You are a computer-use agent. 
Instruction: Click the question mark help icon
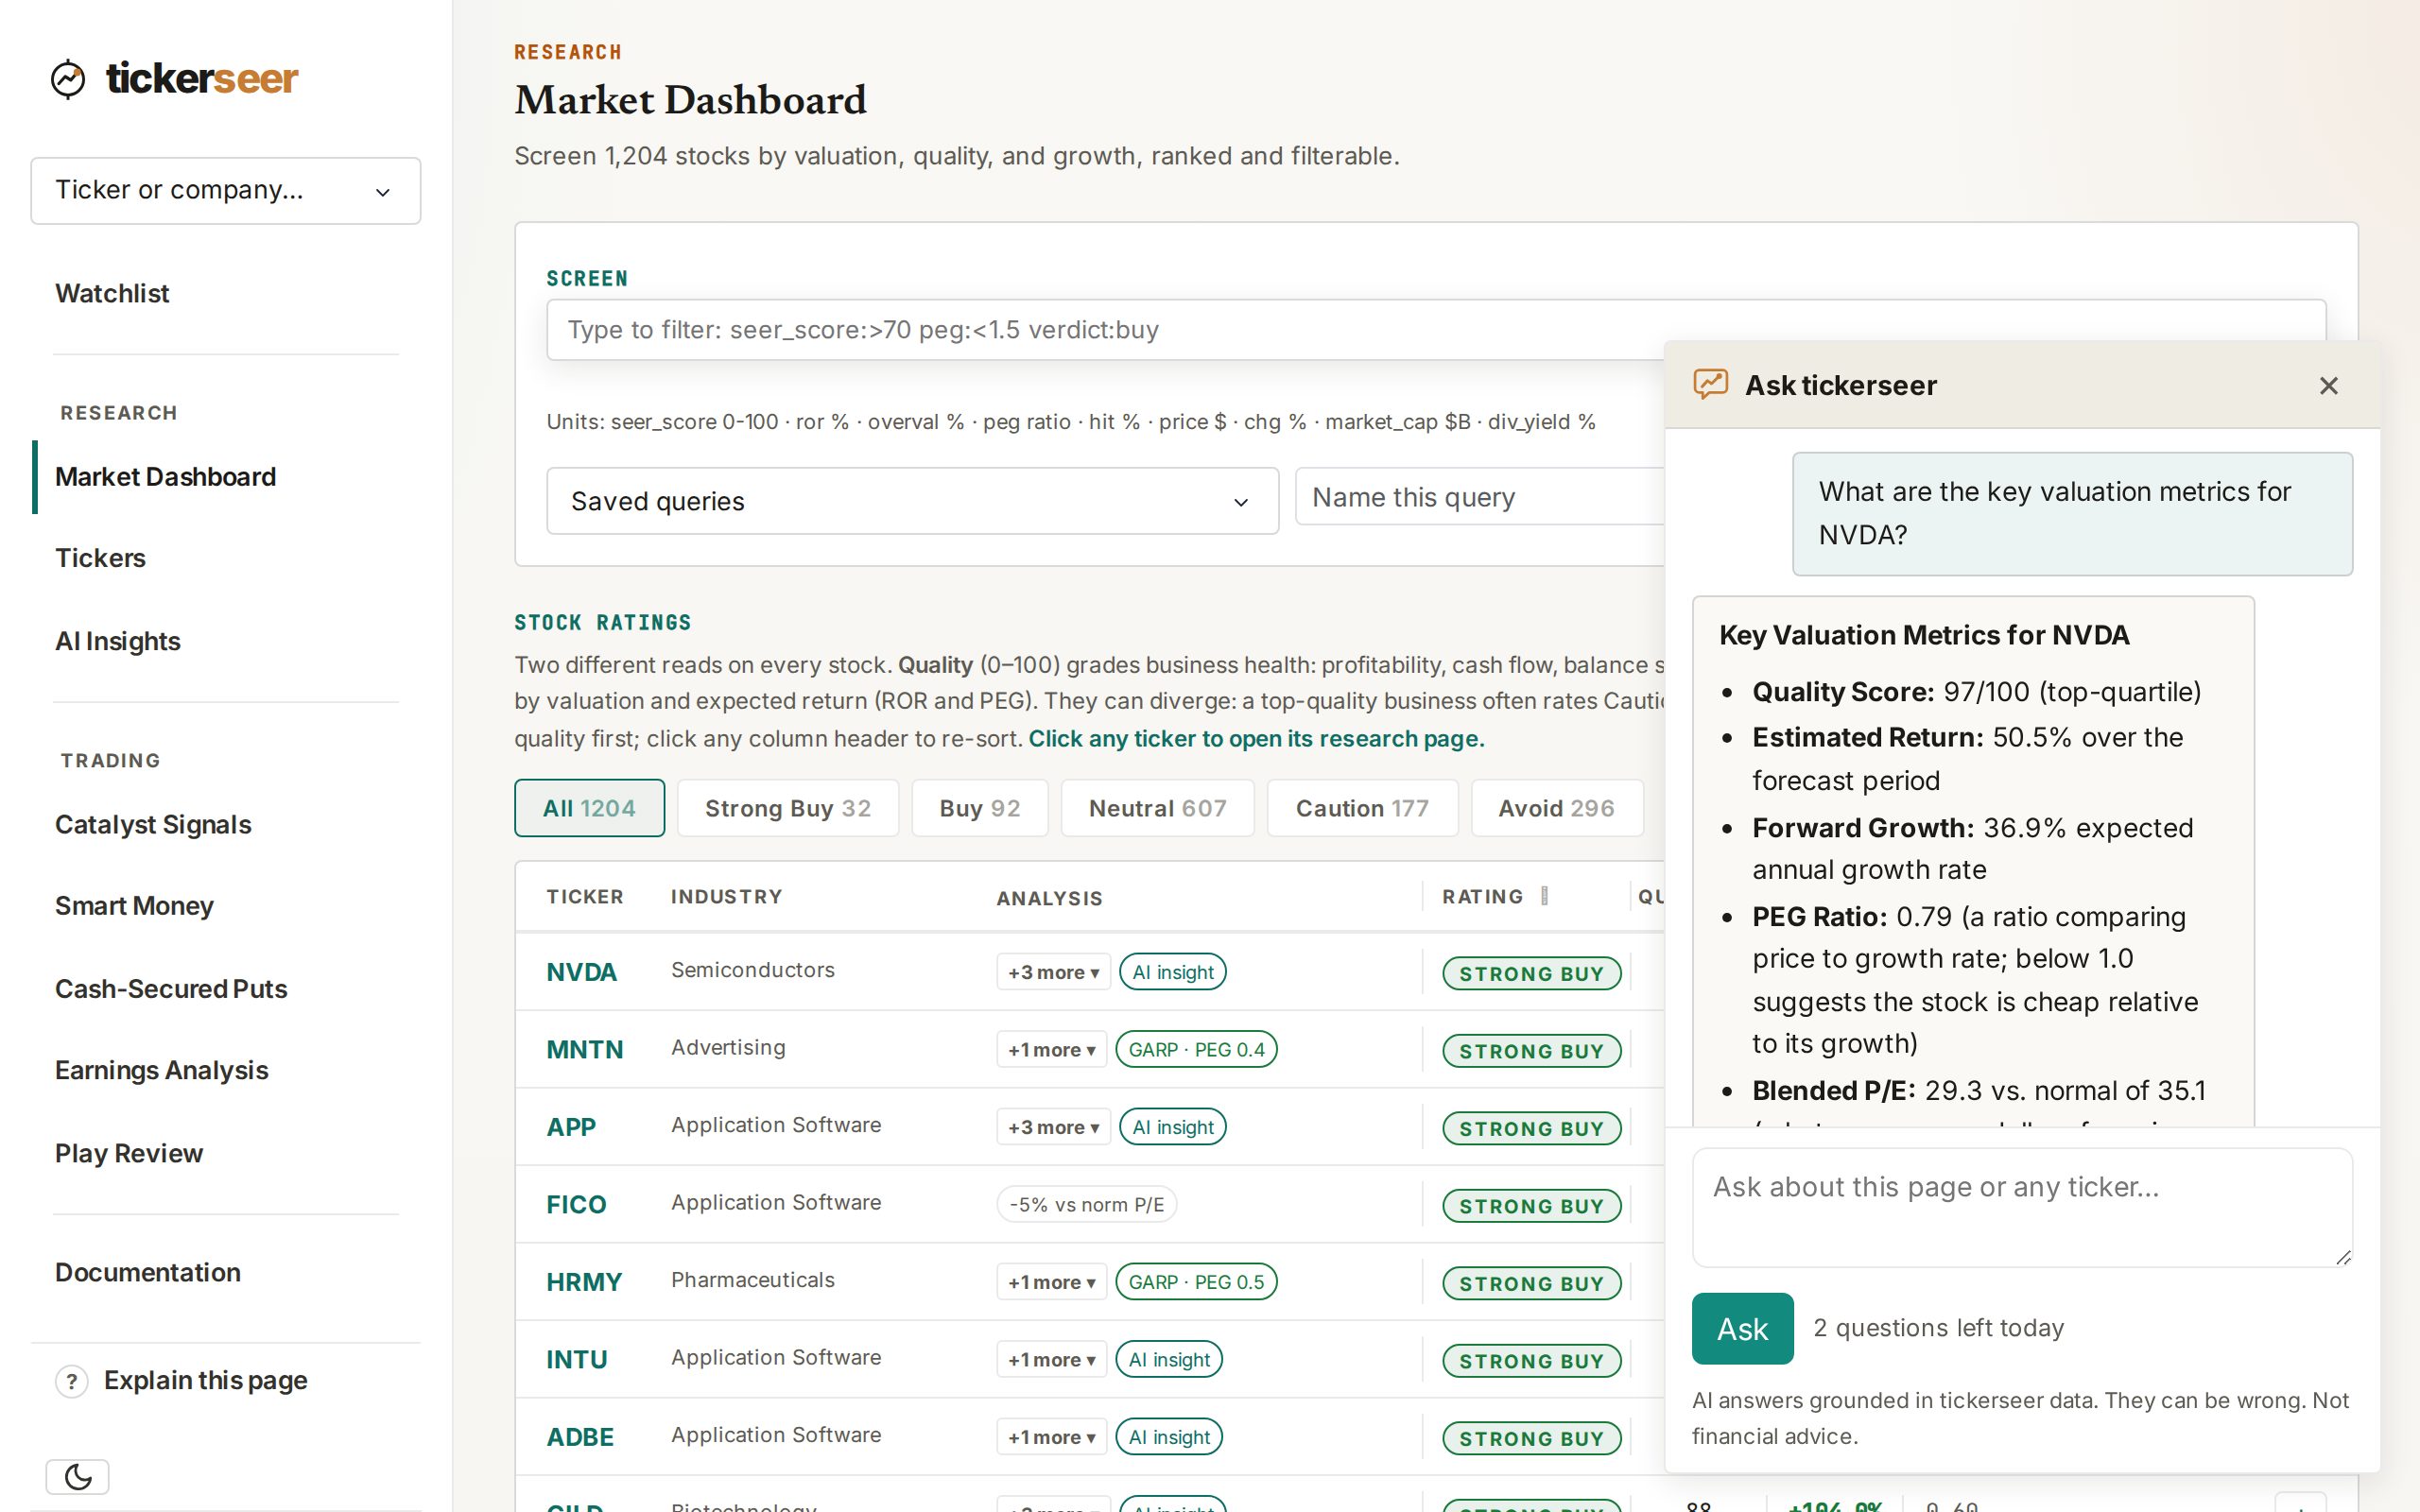point(71,1381)
